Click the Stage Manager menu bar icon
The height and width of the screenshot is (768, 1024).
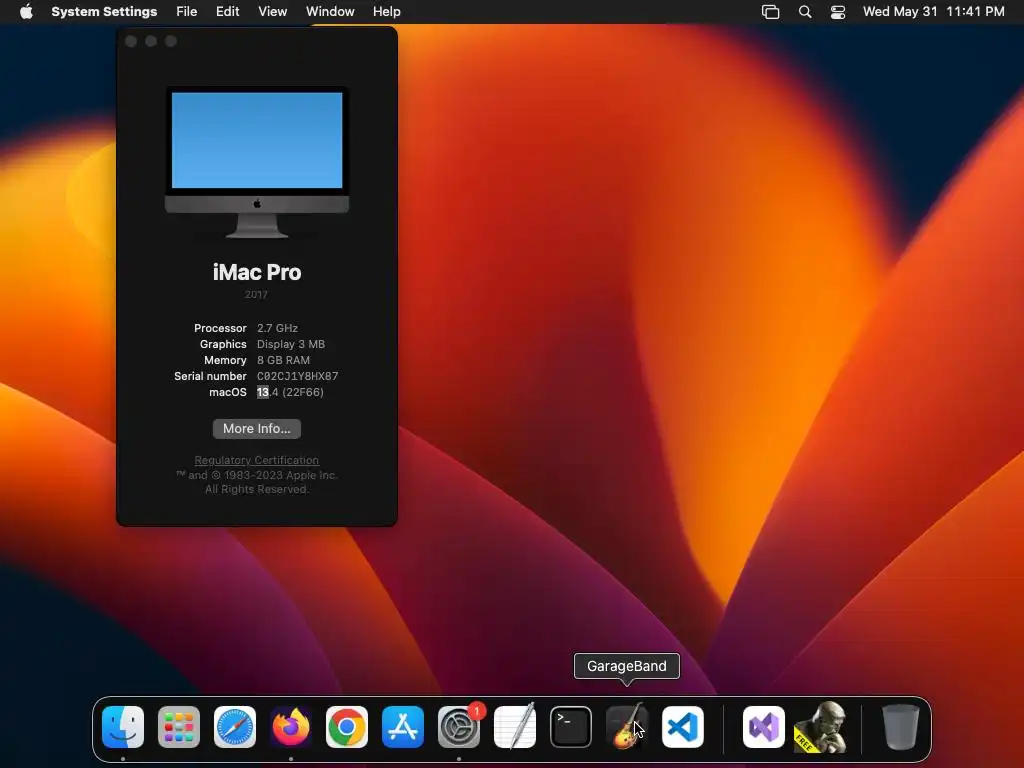pos(771,12)
